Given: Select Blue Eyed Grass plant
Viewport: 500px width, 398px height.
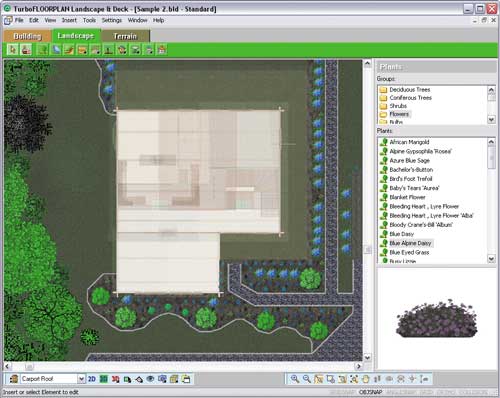Looking at the screenshot, I should pos(409,252).
